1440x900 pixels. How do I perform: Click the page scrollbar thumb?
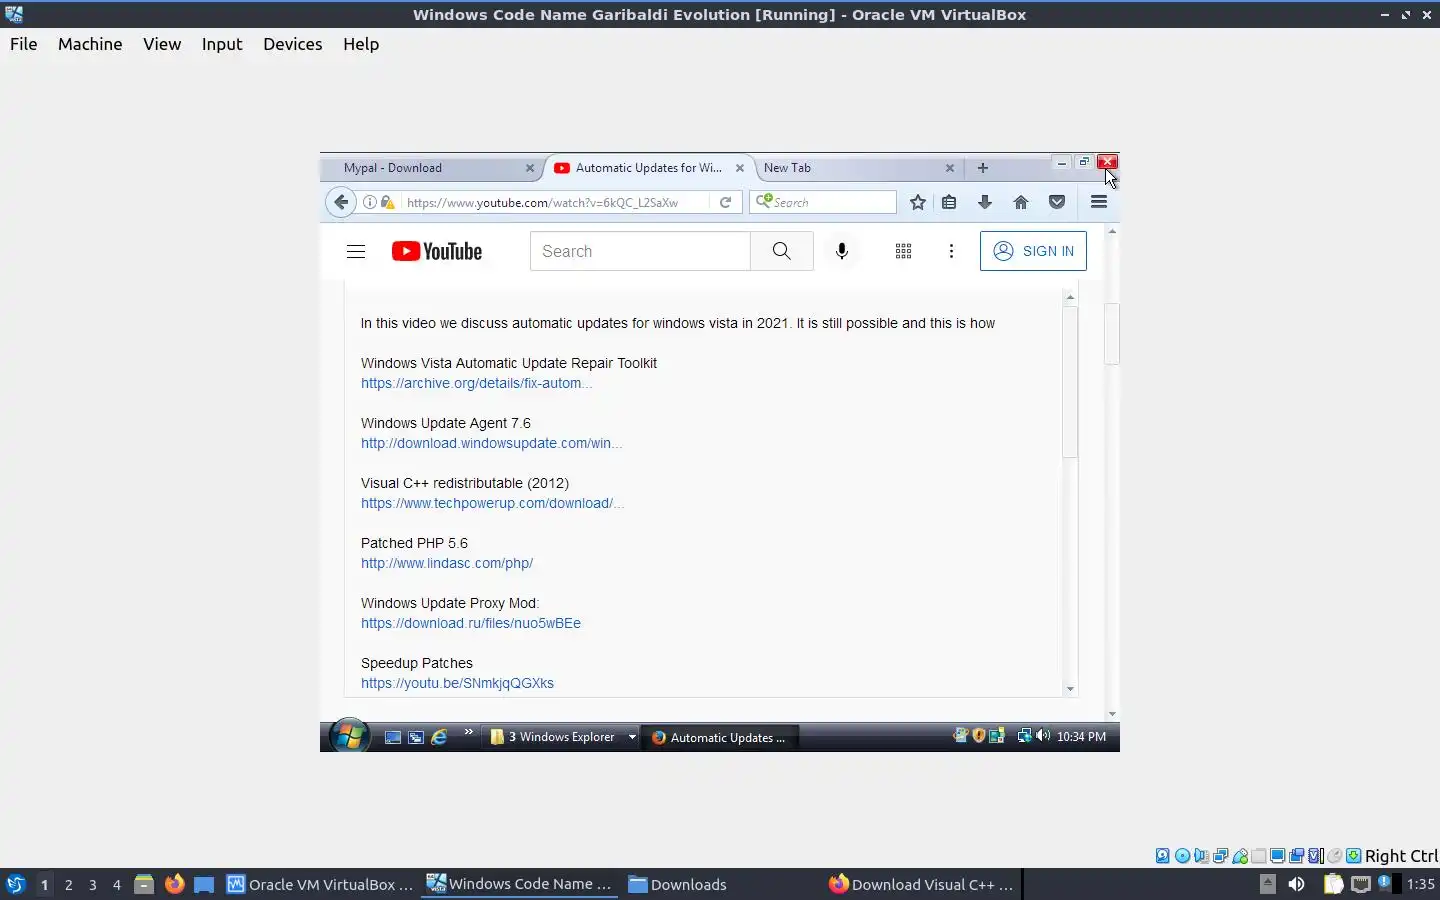1112,333
